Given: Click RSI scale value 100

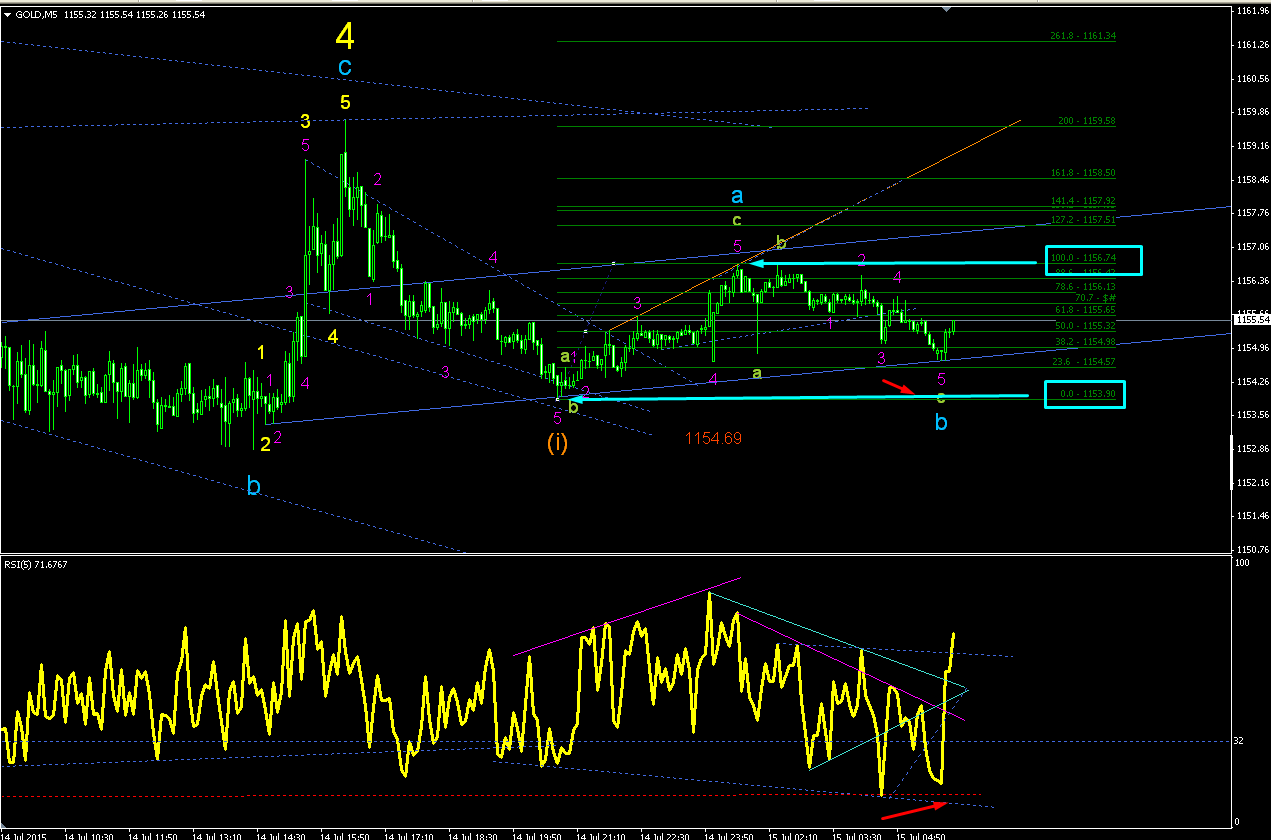Looking at the screenshot, I should point(1242,564).
